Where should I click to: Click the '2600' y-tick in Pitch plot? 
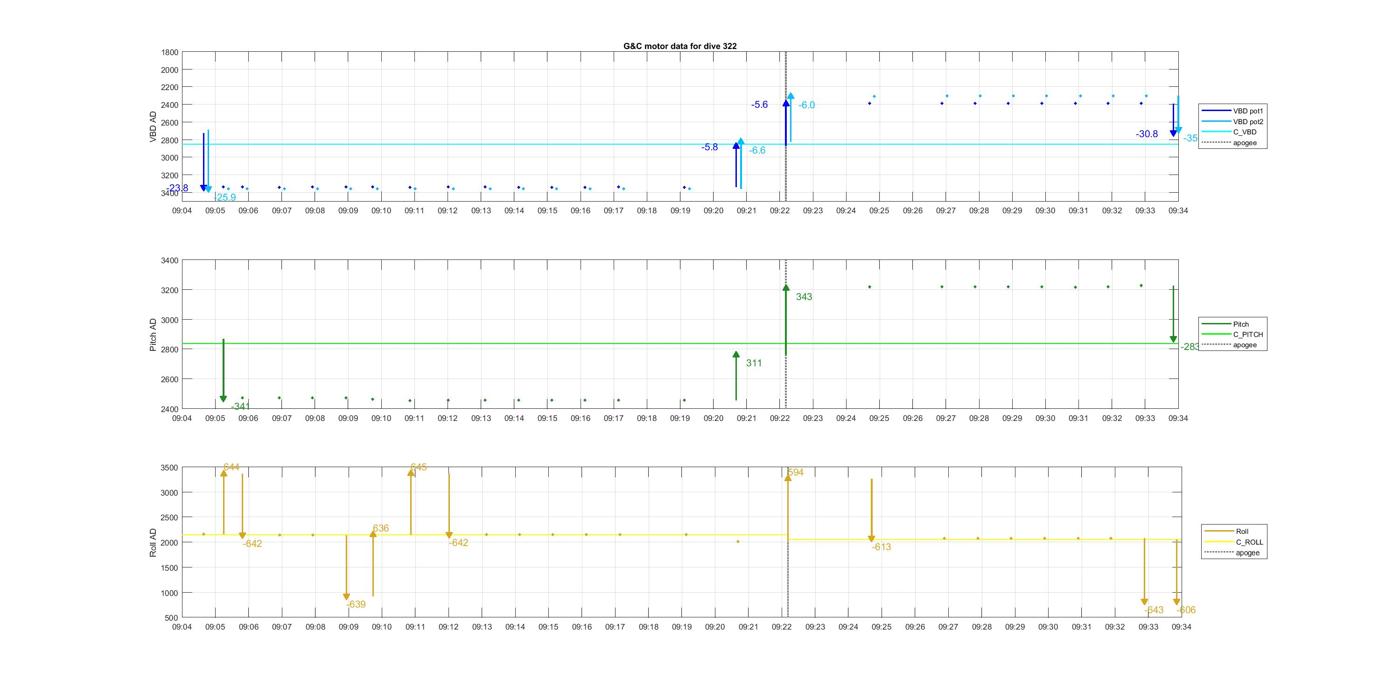170,379
